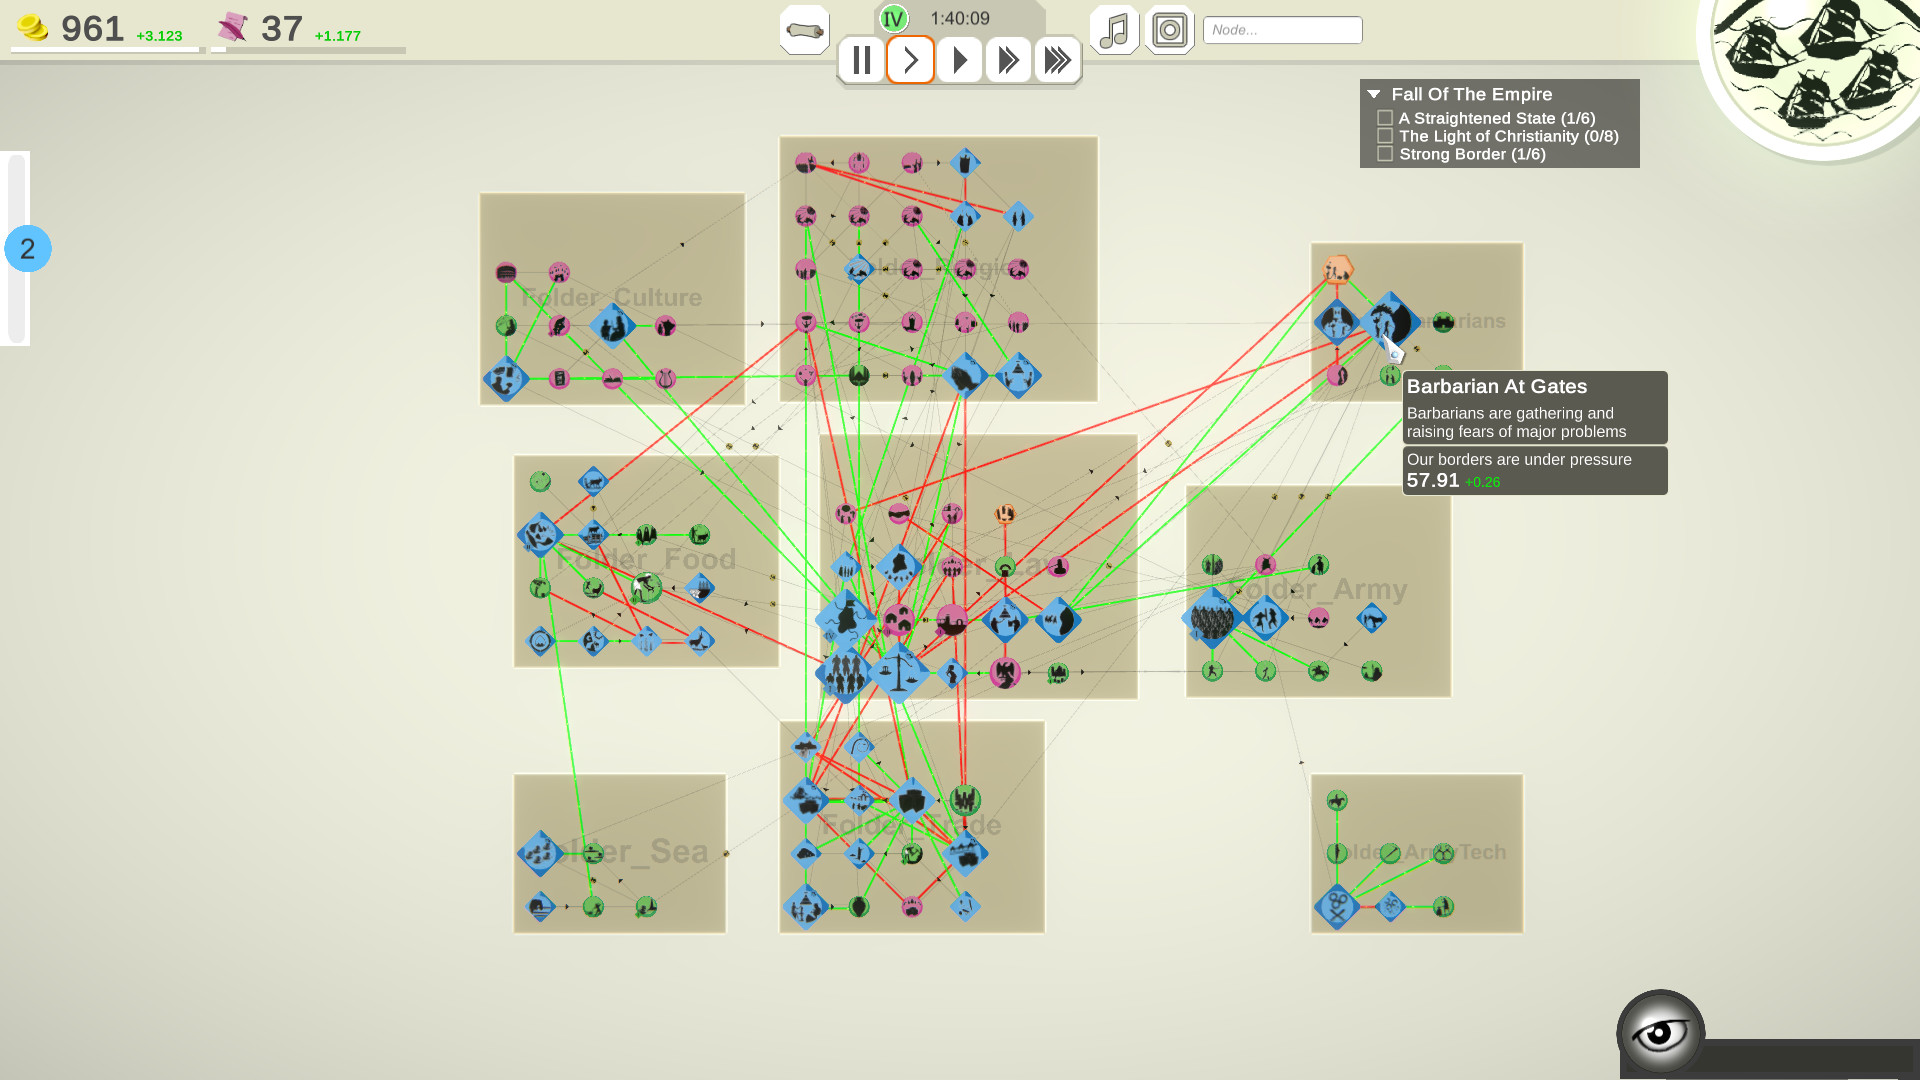1920x1080 pixels.
Task: Pause the game simulation
Action: 861,60
